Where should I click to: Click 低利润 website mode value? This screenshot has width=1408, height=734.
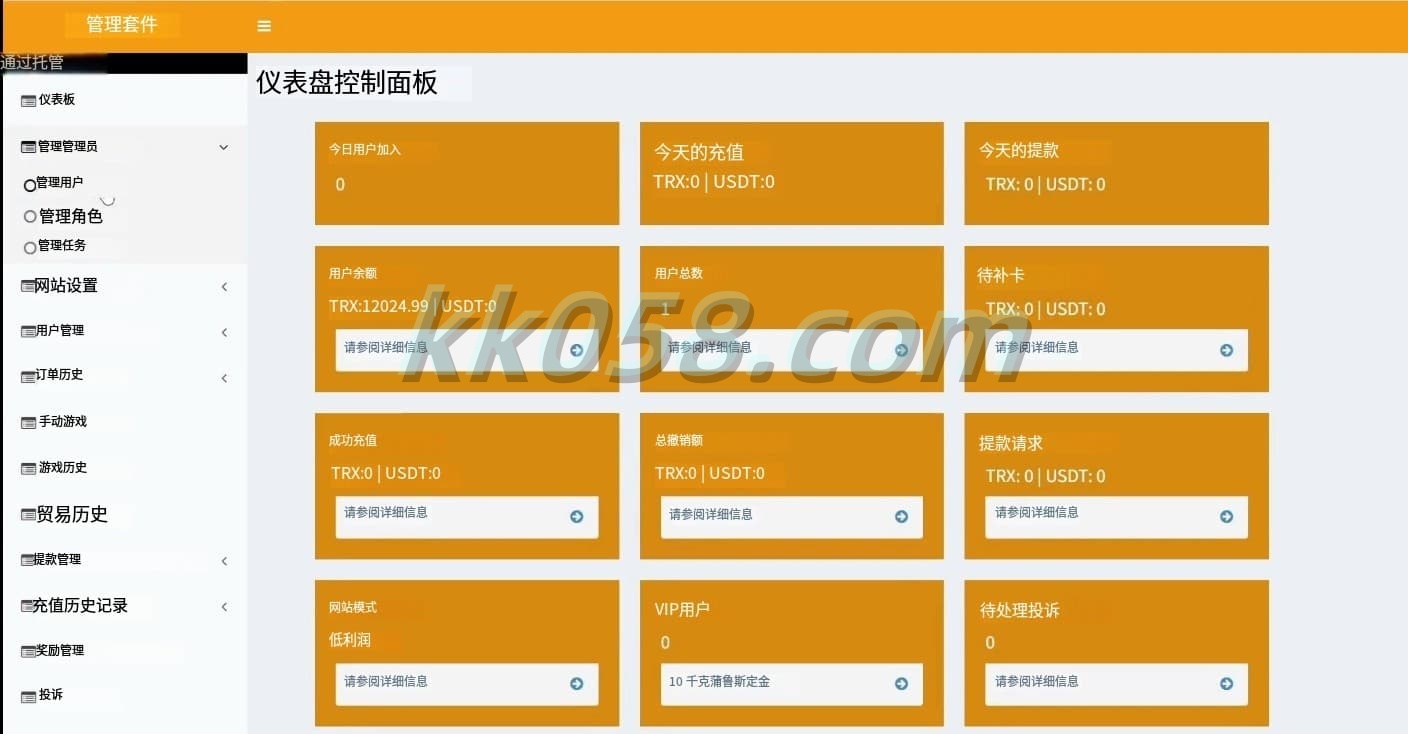tap(350, 639)
